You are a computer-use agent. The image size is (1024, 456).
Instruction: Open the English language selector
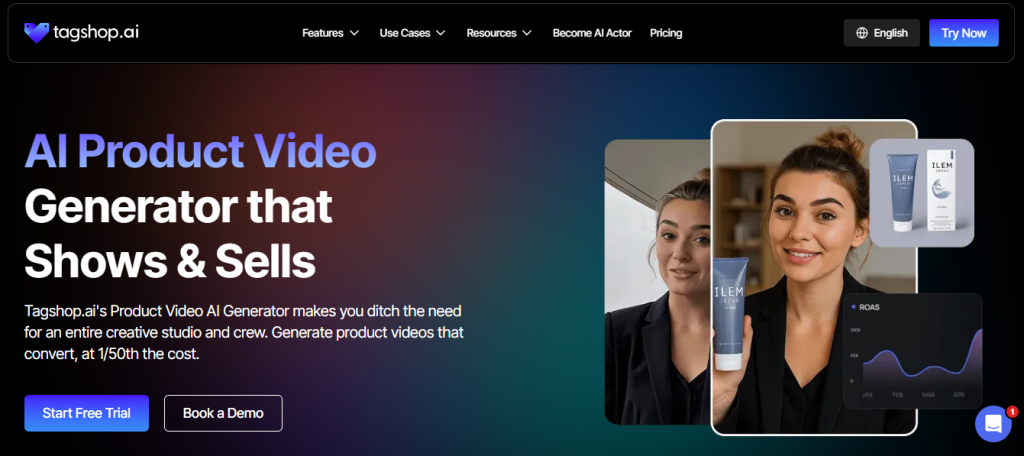click(x=882, y=33)
